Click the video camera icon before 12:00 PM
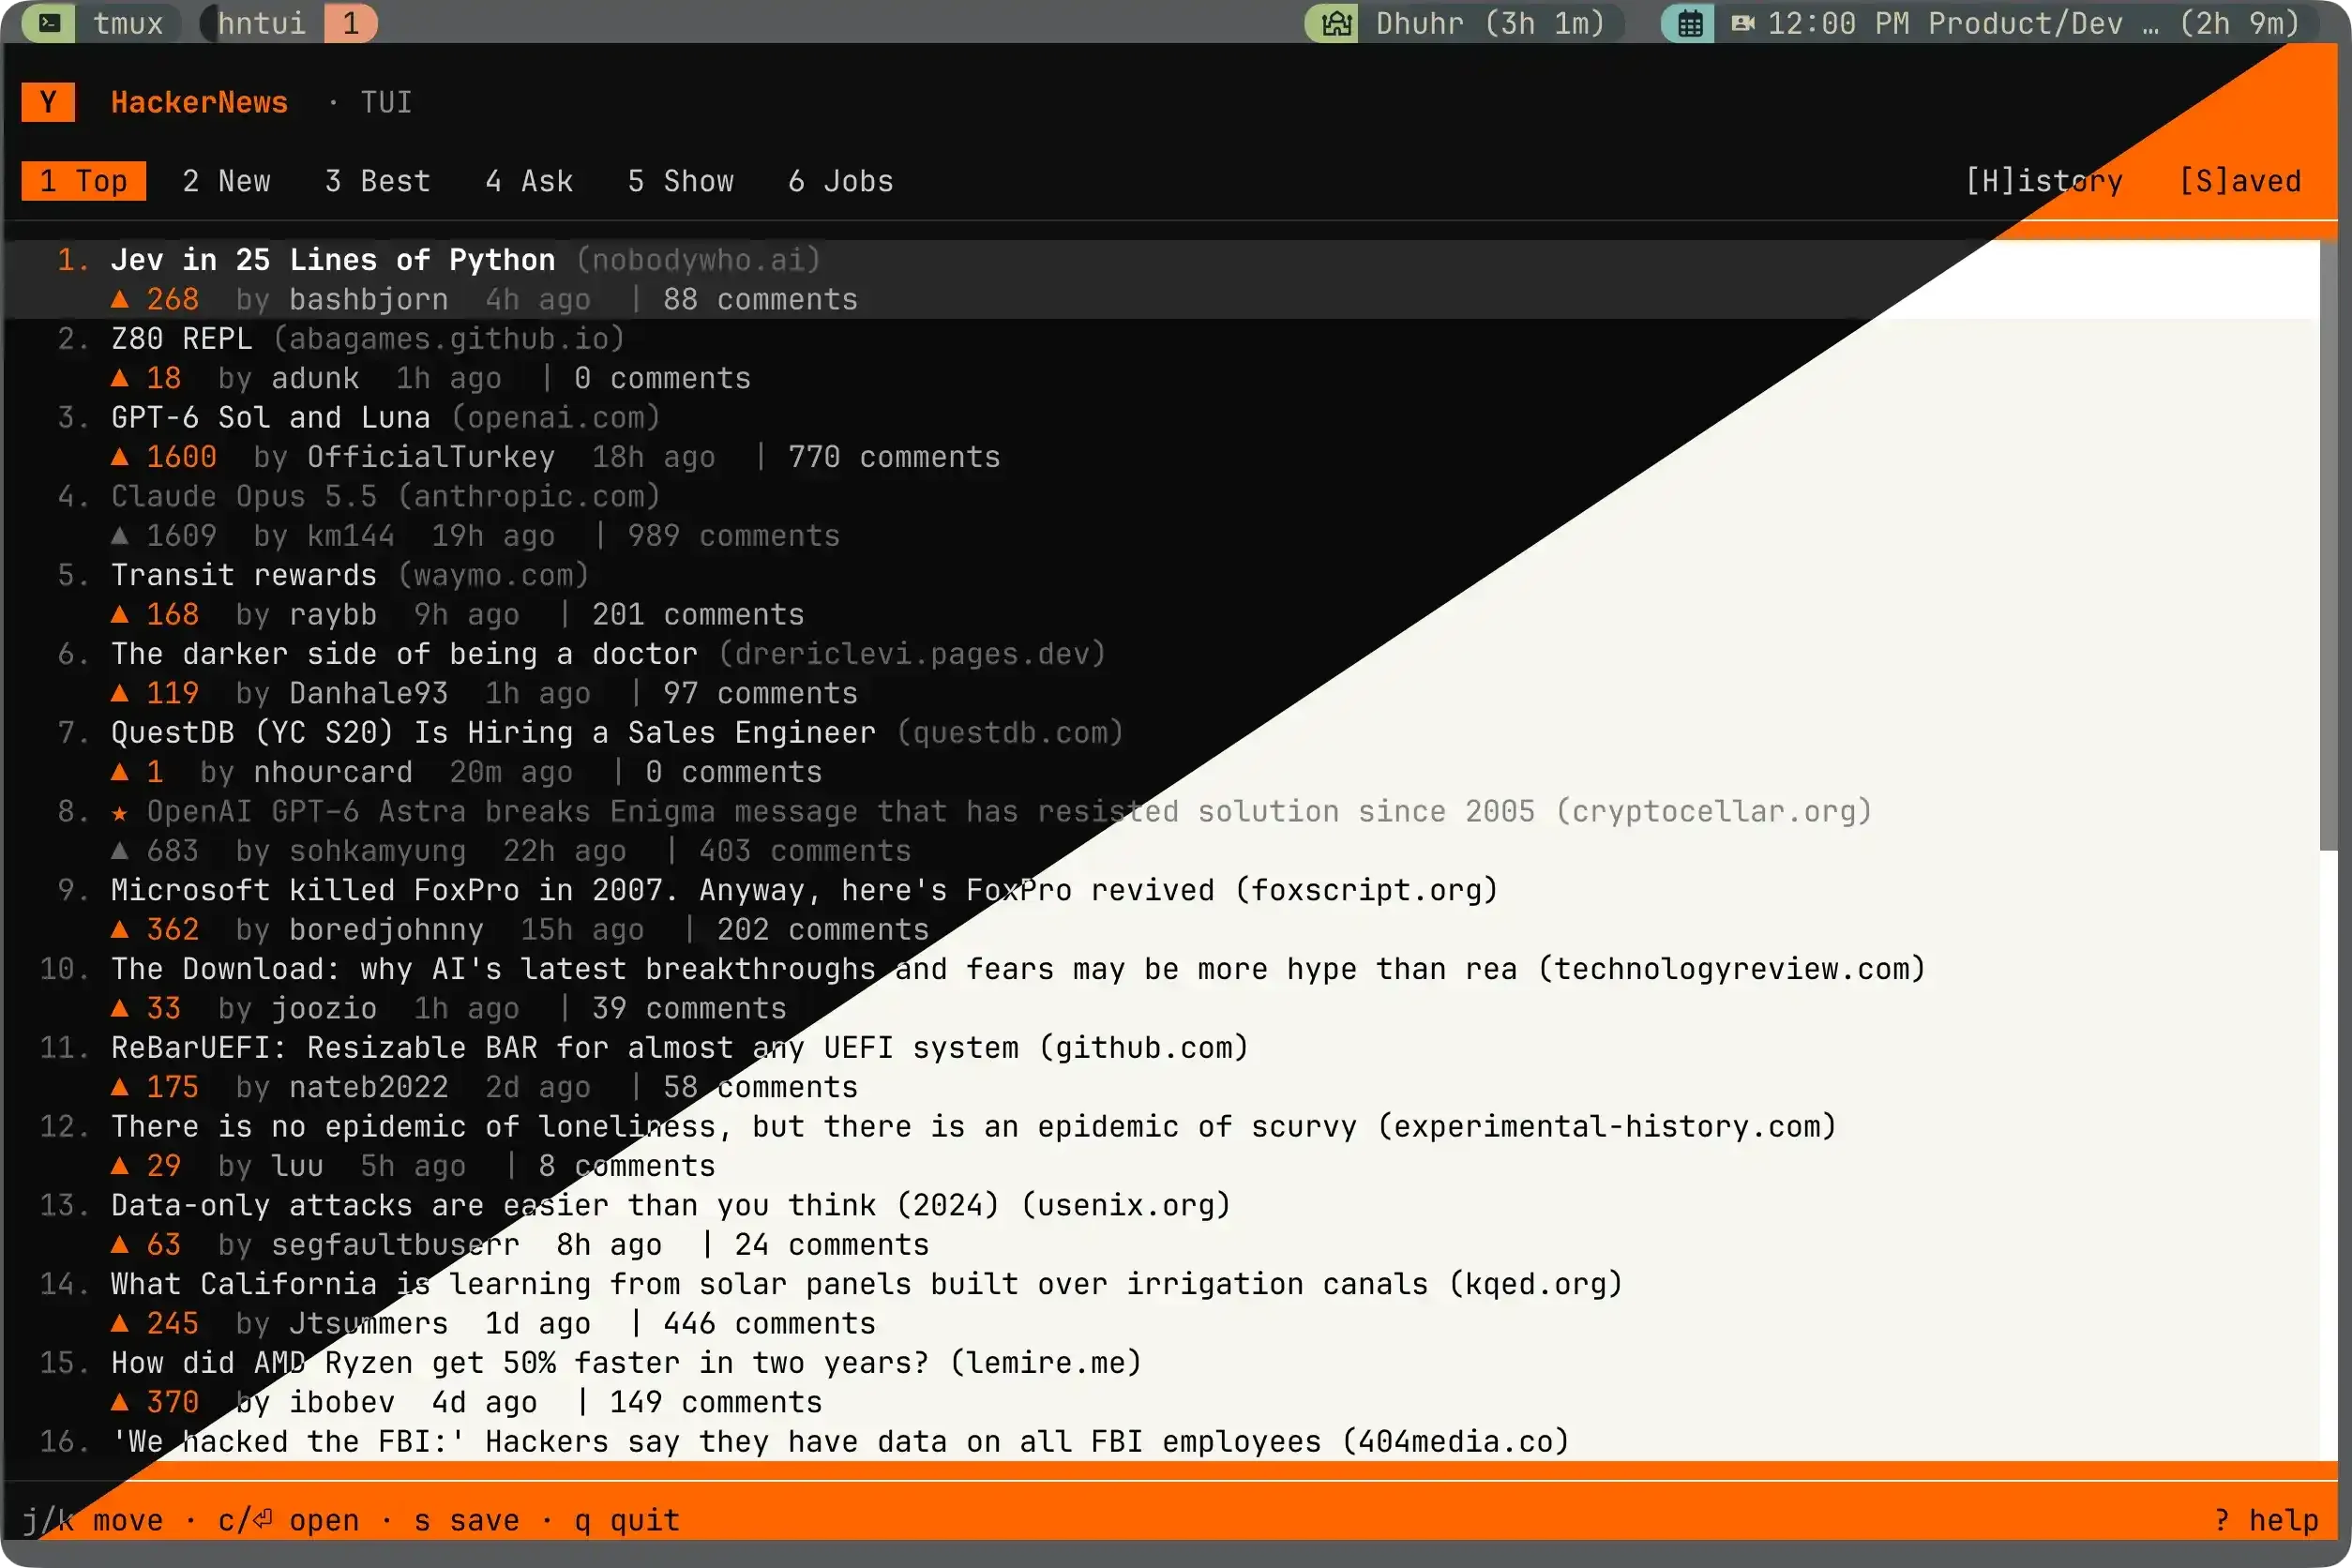Image resolution: width=2352 pixels, height=1568 pixels. coord(1743,22)
